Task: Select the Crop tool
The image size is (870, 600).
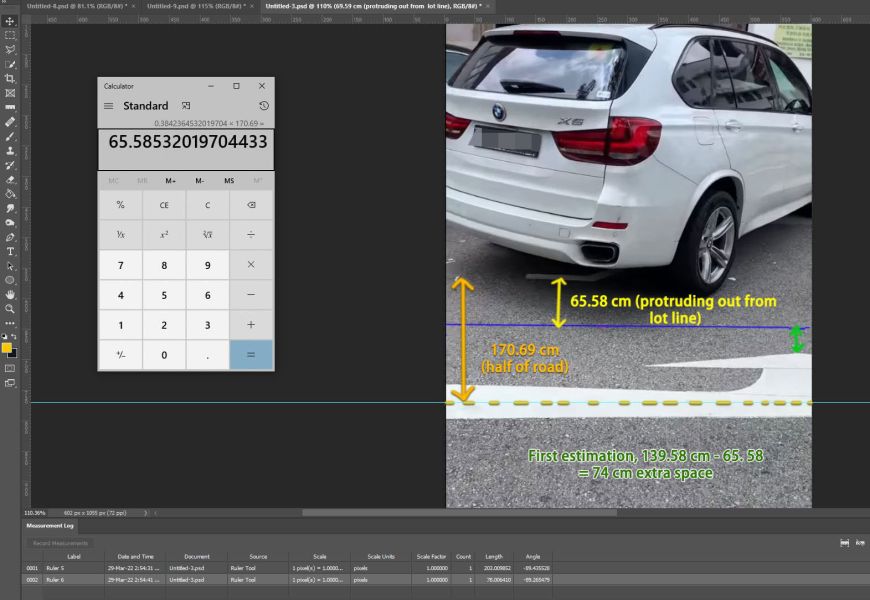Action: point(10,78)
